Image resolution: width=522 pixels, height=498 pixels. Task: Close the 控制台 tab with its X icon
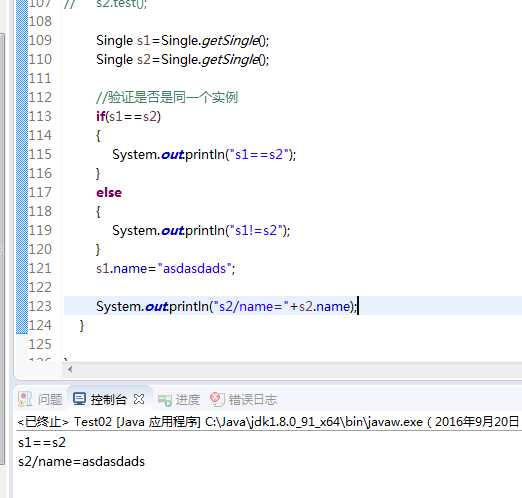click(x=139, y=399)
